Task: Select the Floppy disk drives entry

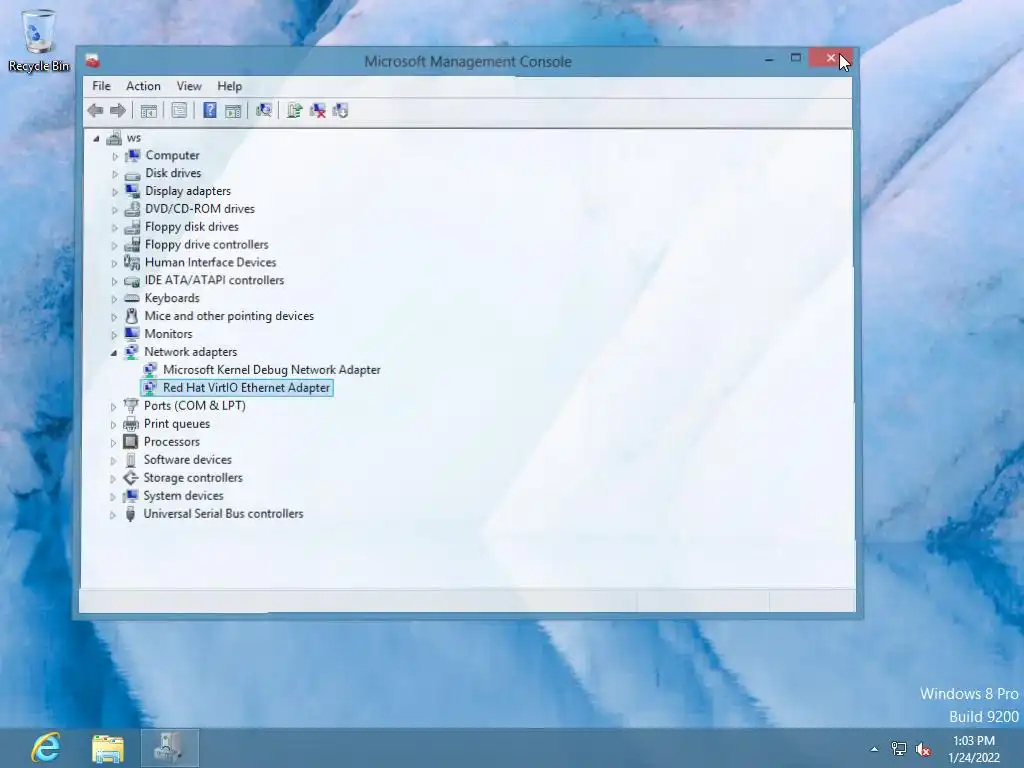Action: click(191, 227)
